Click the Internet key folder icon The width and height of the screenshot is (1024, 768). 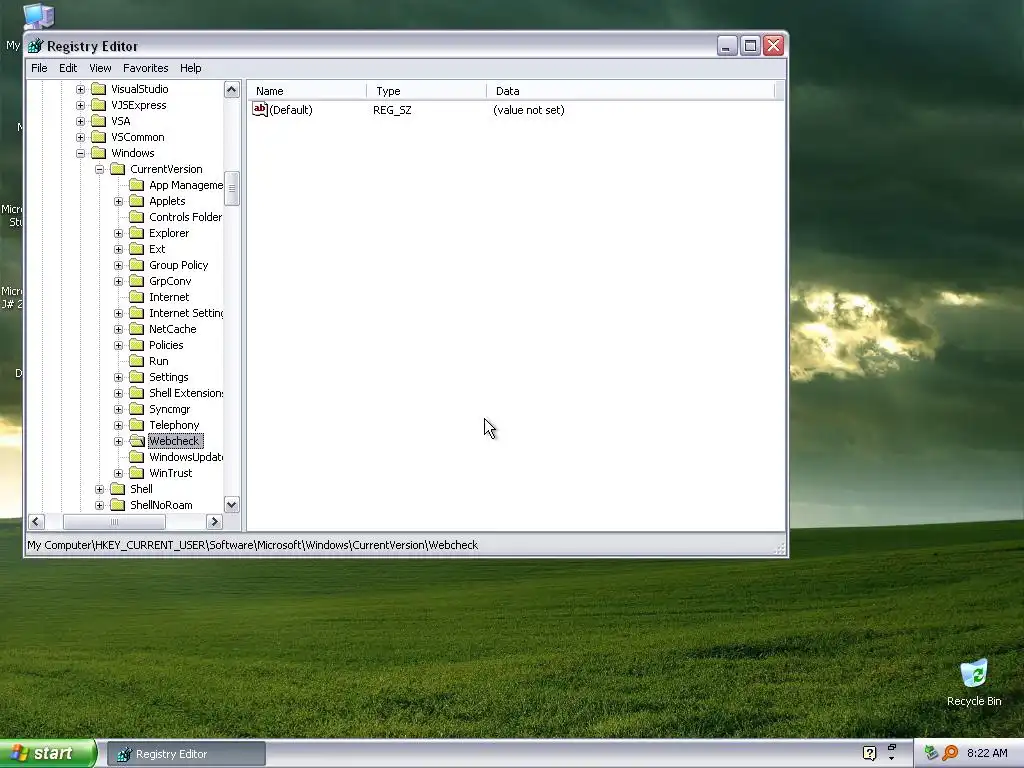(x=136, y=297)
